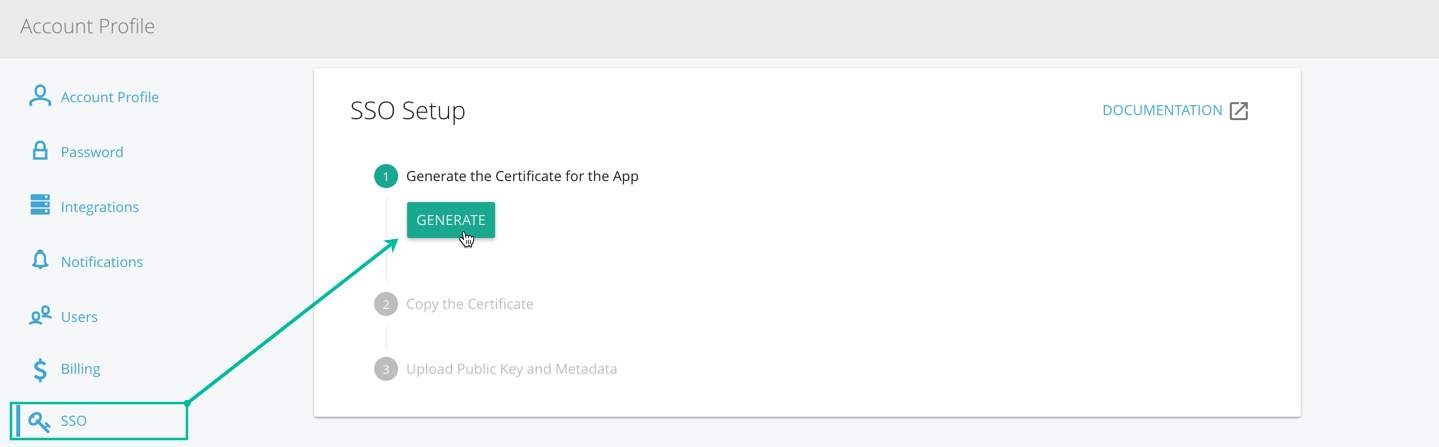Click the green Generate button
The width and height of the screenshot is (1439, 447).
click(x=451, y=220)
